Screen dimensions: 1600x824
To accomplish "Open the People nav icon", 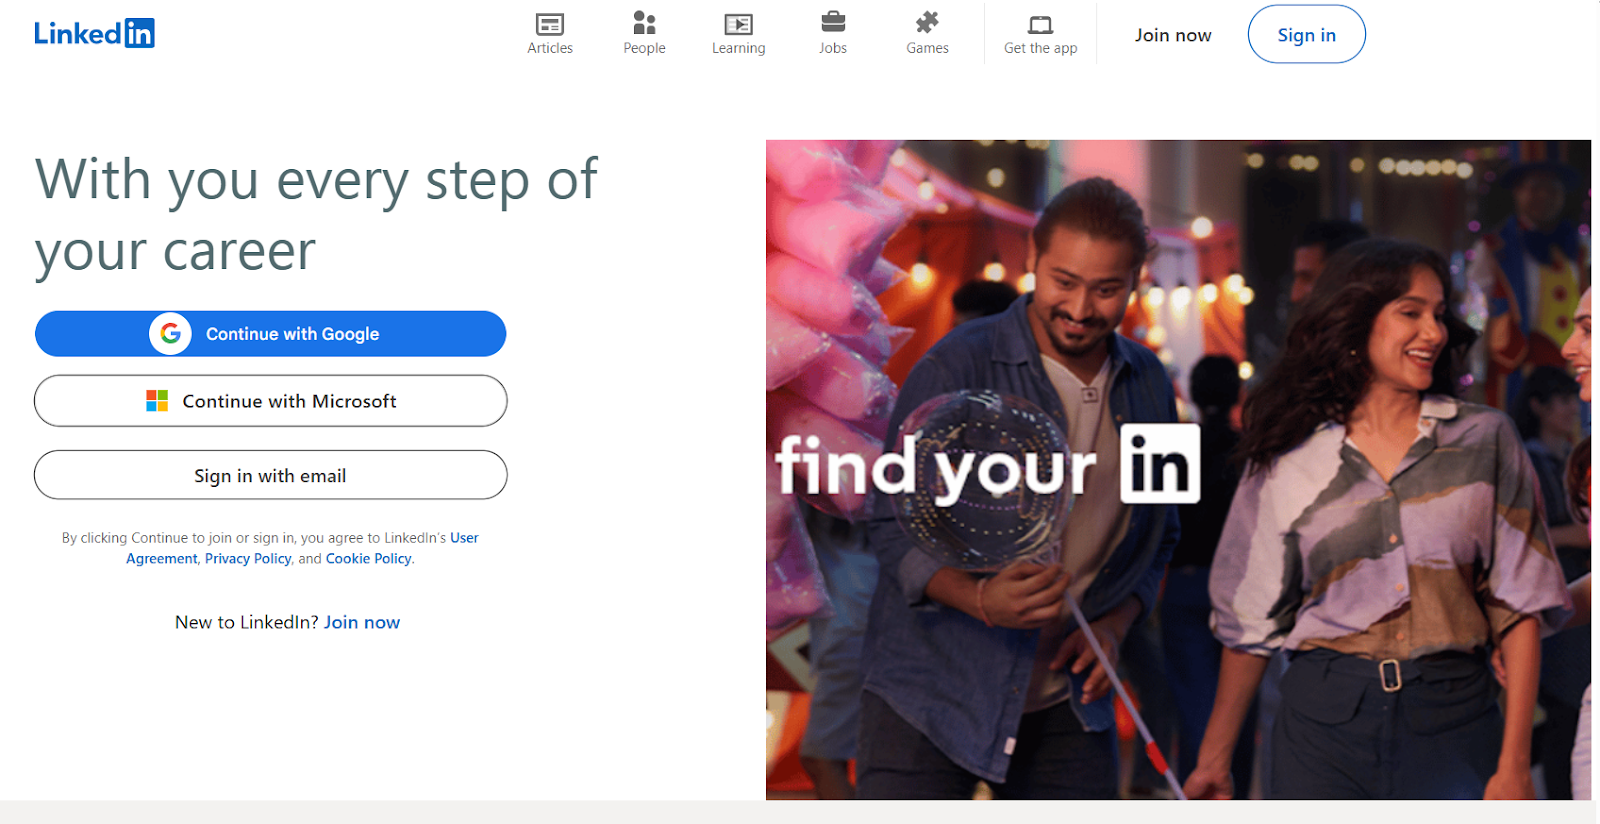I will [644, 23].
